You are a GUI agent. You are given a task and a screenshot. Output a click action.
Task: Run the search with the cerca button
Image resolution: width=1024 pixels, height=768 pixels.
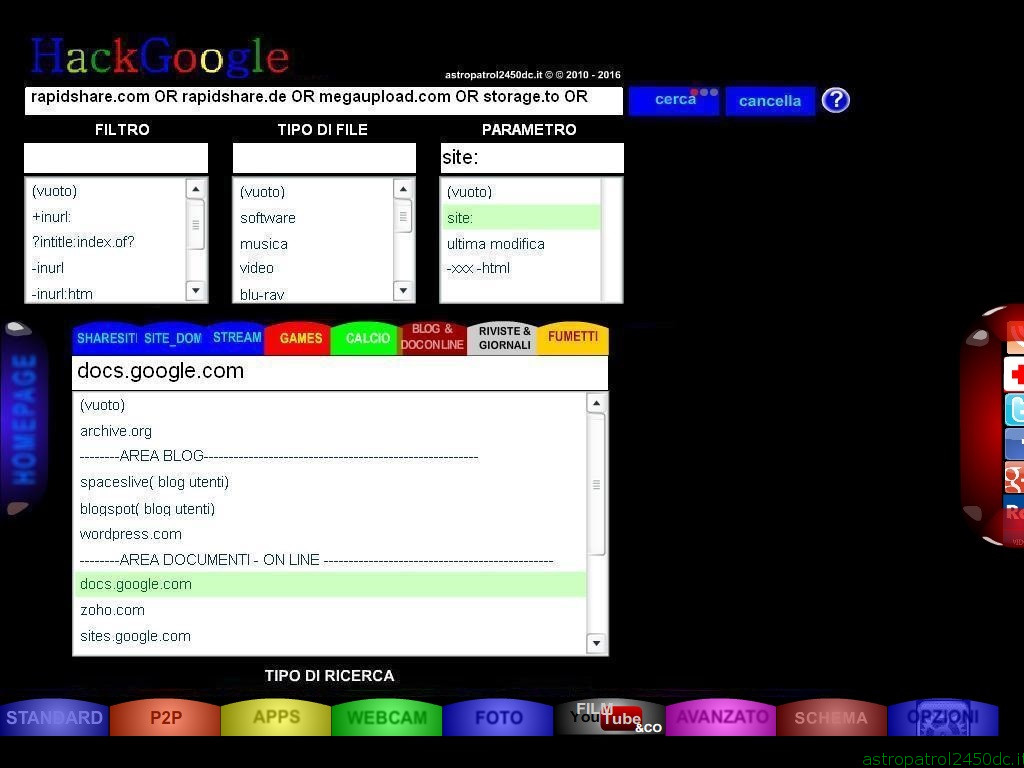tap(674, 101)
